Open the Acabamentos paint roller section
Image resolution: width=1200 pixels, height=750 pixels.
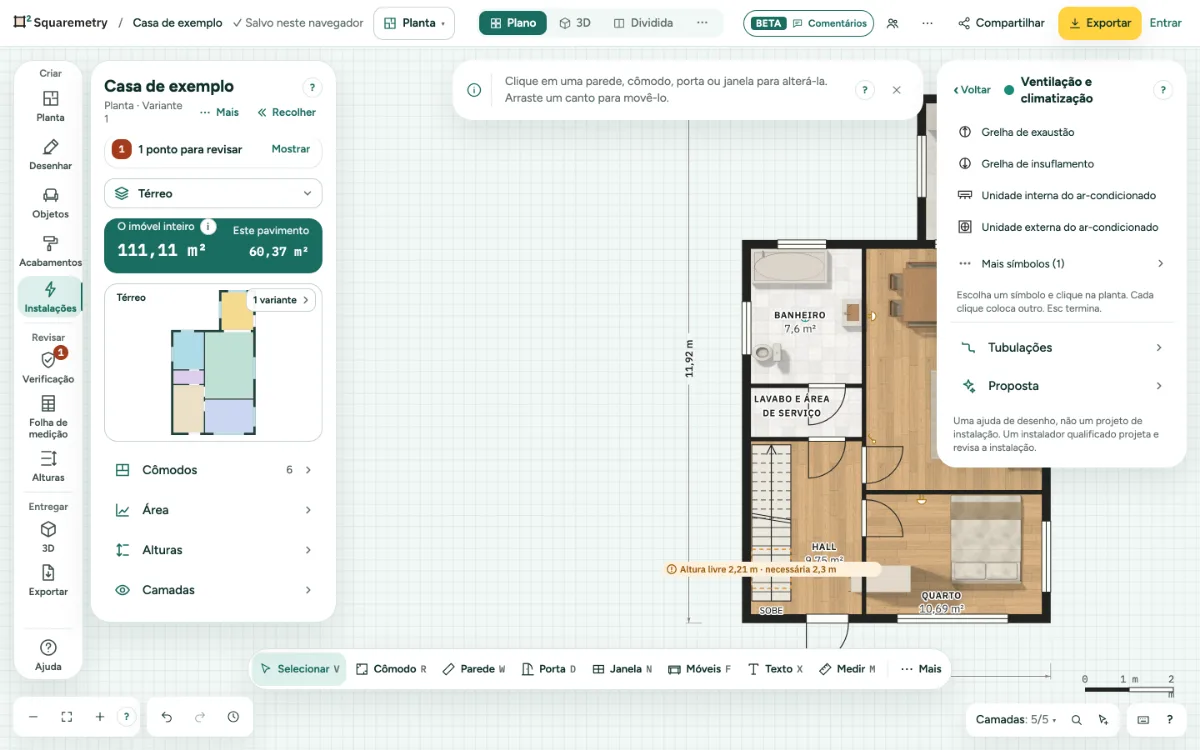50,251
